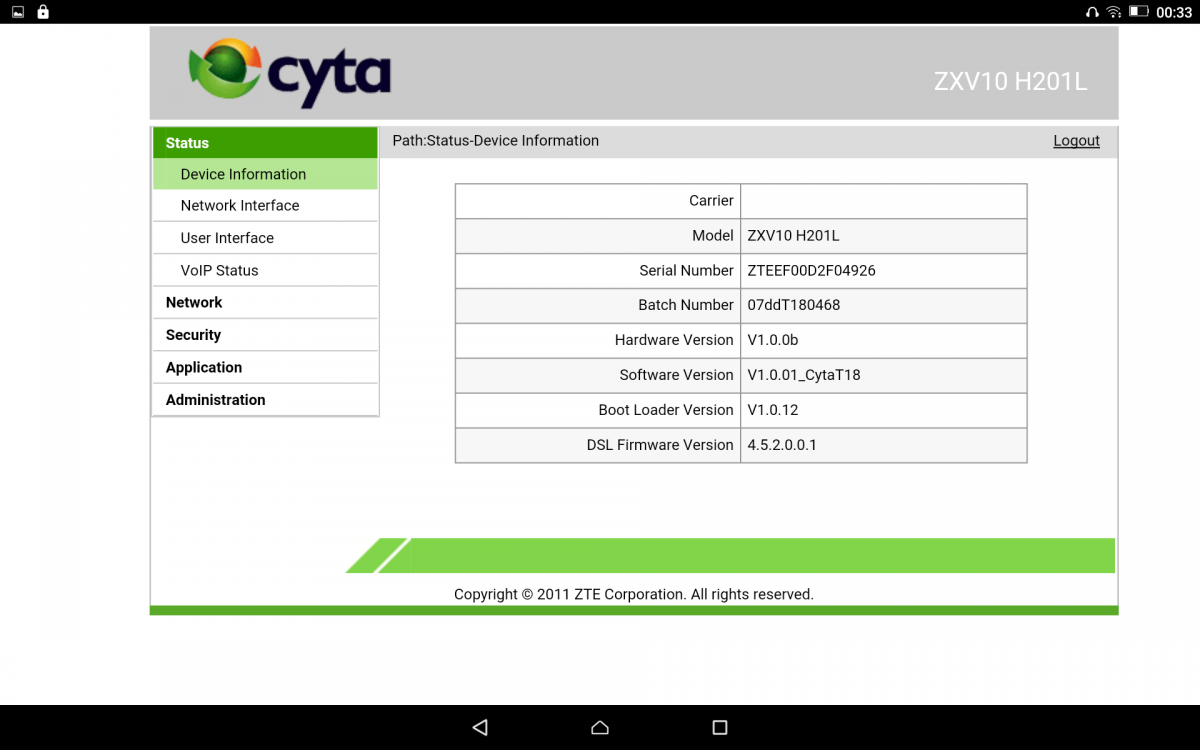
Task: Tap the cyta logo in header
Action: (290, 72)
